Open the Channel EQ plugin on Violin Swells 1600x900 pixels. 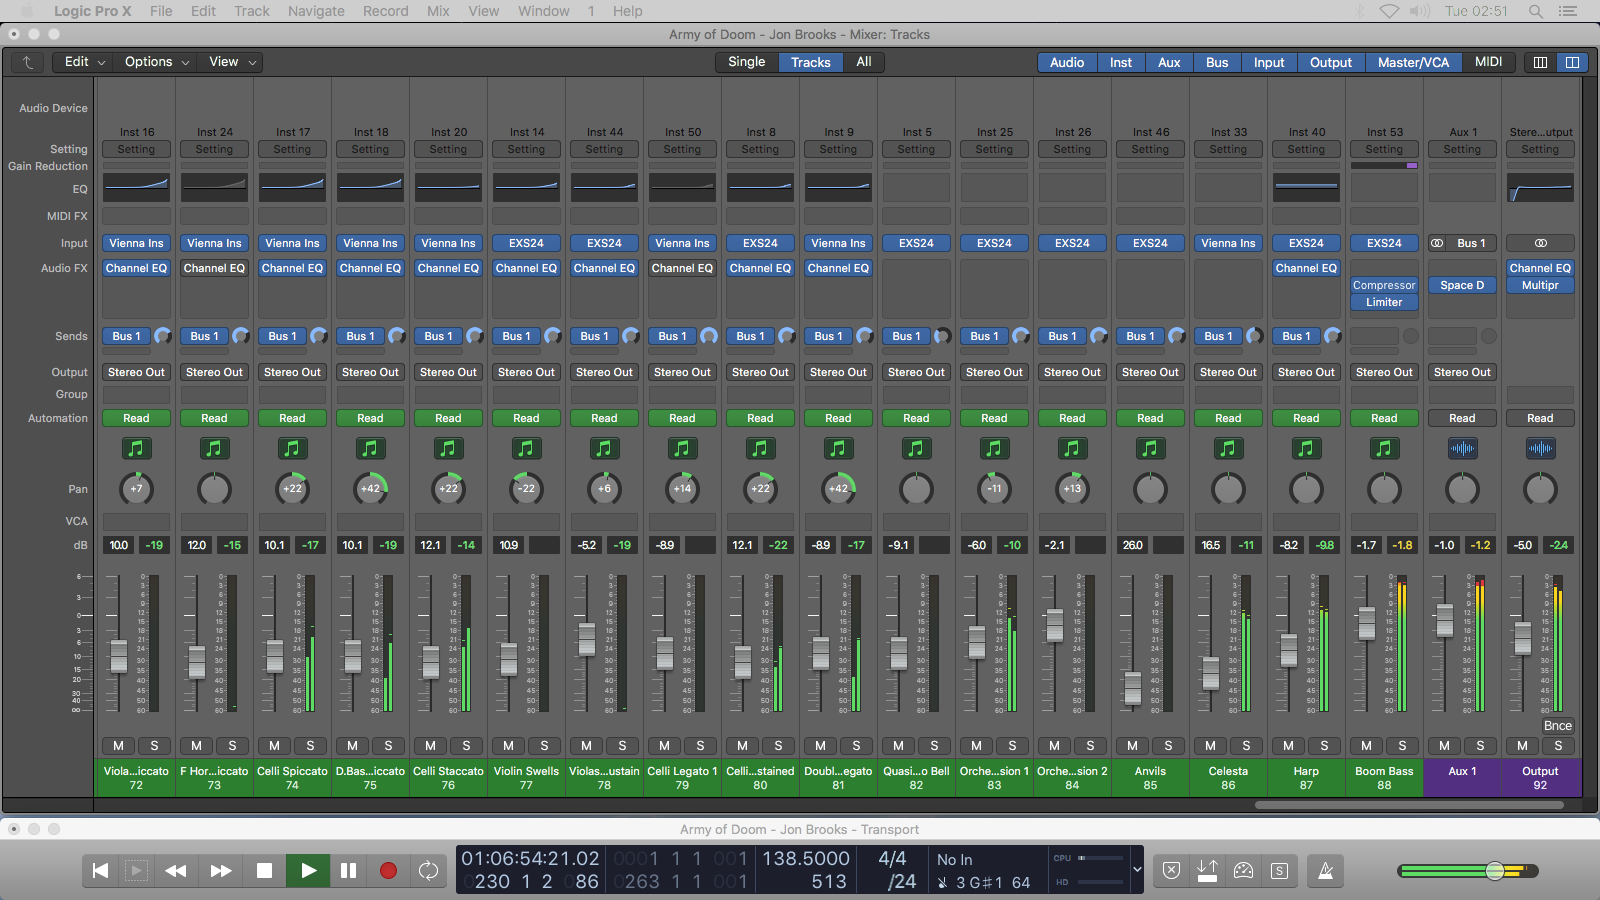(x=526, y=268)
